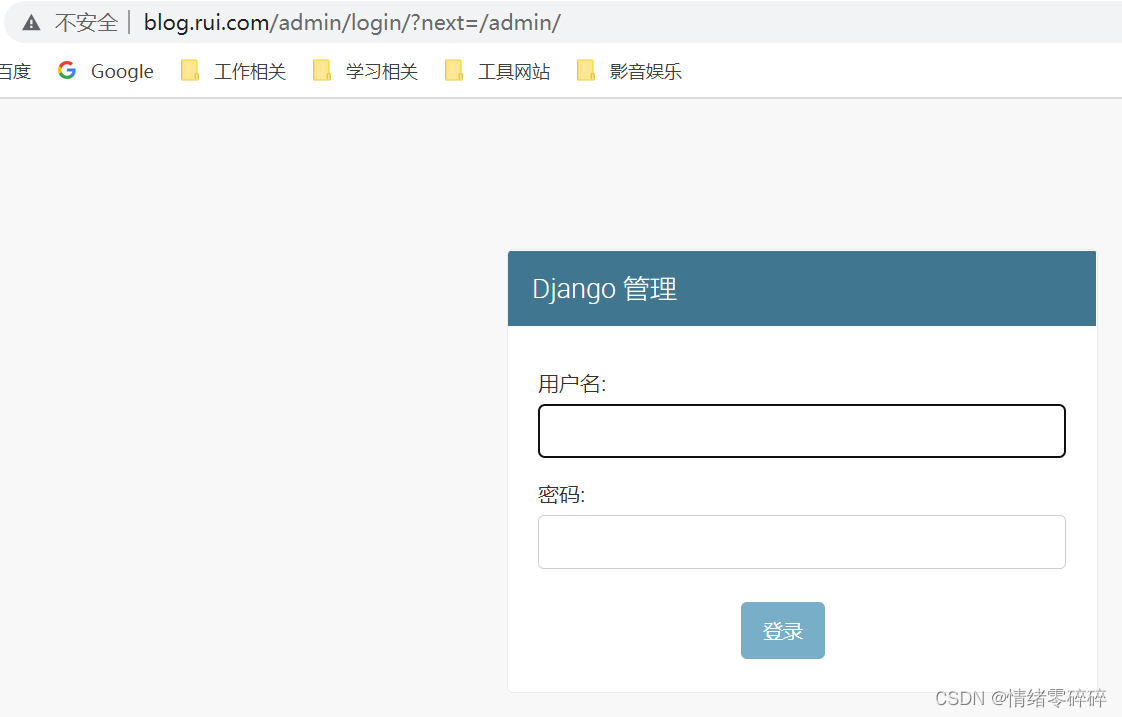Focus the 密码 password input field
The image size is (1122, 717).
[801, 542]
